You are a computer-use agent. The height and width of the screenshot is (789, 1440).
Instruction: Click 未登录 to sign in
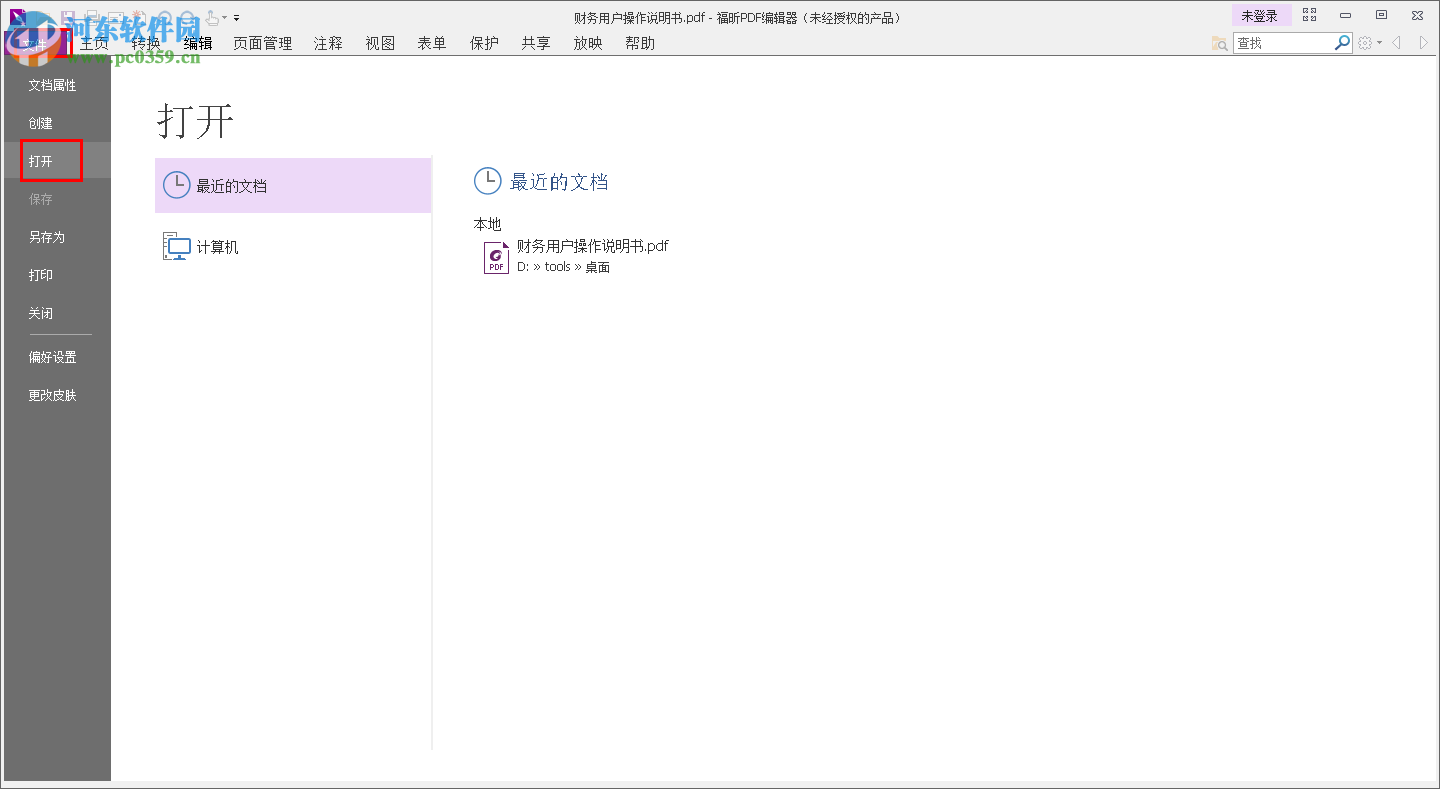point(1261,15)
